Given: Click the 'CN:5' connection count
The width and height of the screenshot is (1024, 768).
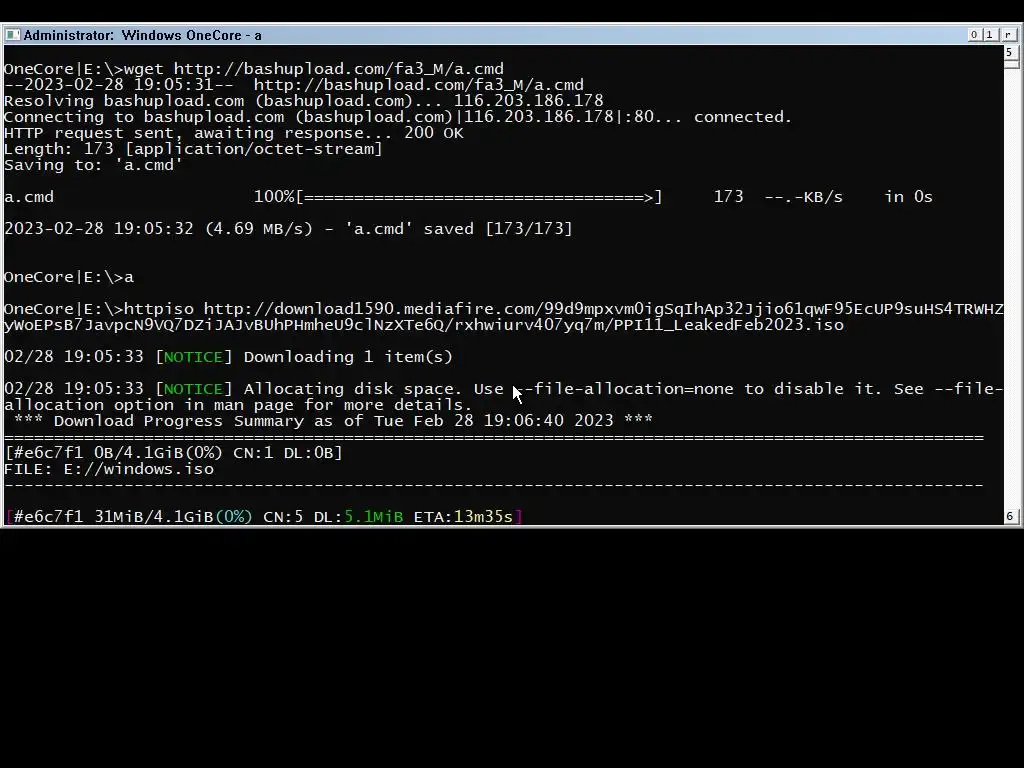Looking at the screenshot, I should click(283, 517).
